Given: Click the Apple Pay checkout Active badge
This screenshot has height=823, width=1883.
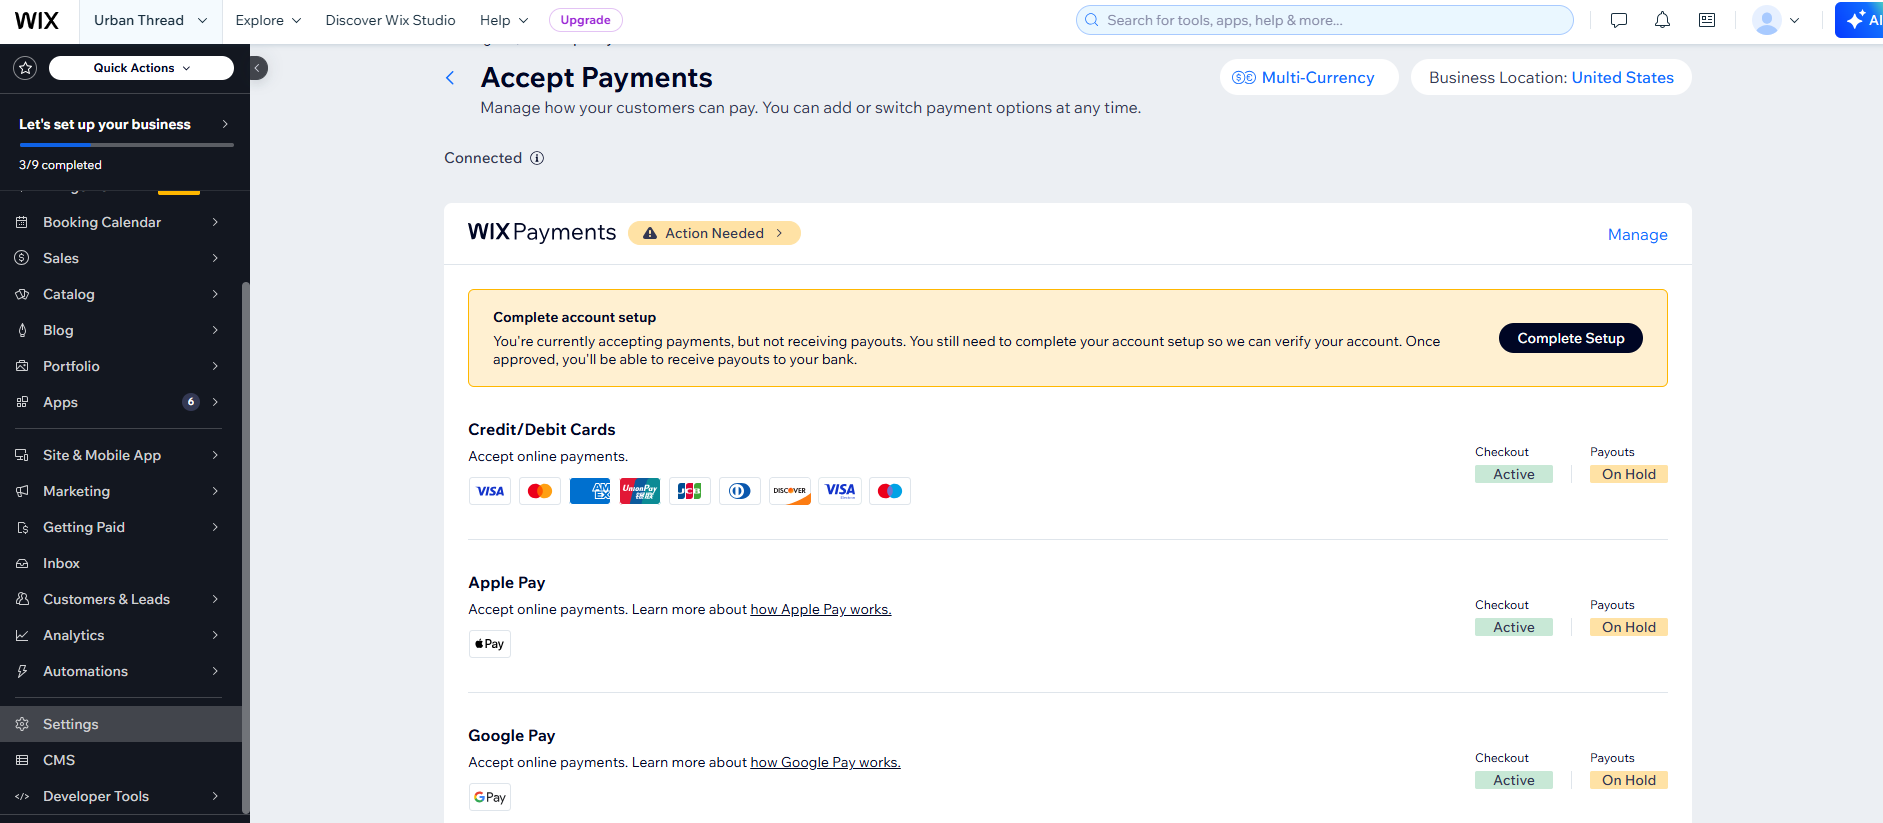Looking at the screenshot, I should tap(1514, 627).
